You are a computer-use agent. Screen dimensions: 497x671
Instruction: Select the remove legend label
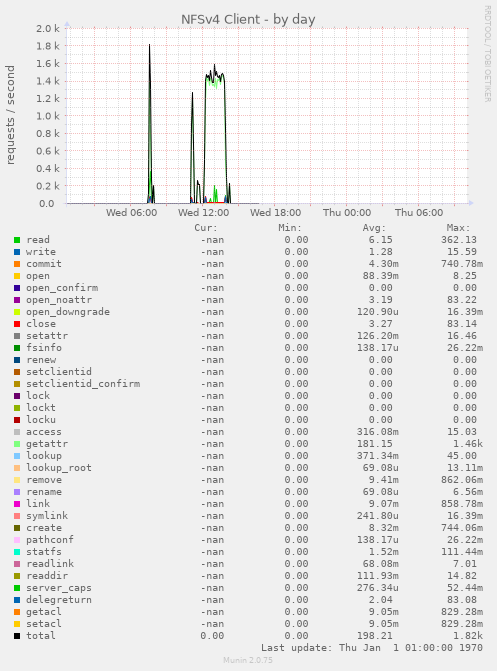point(44,480)
